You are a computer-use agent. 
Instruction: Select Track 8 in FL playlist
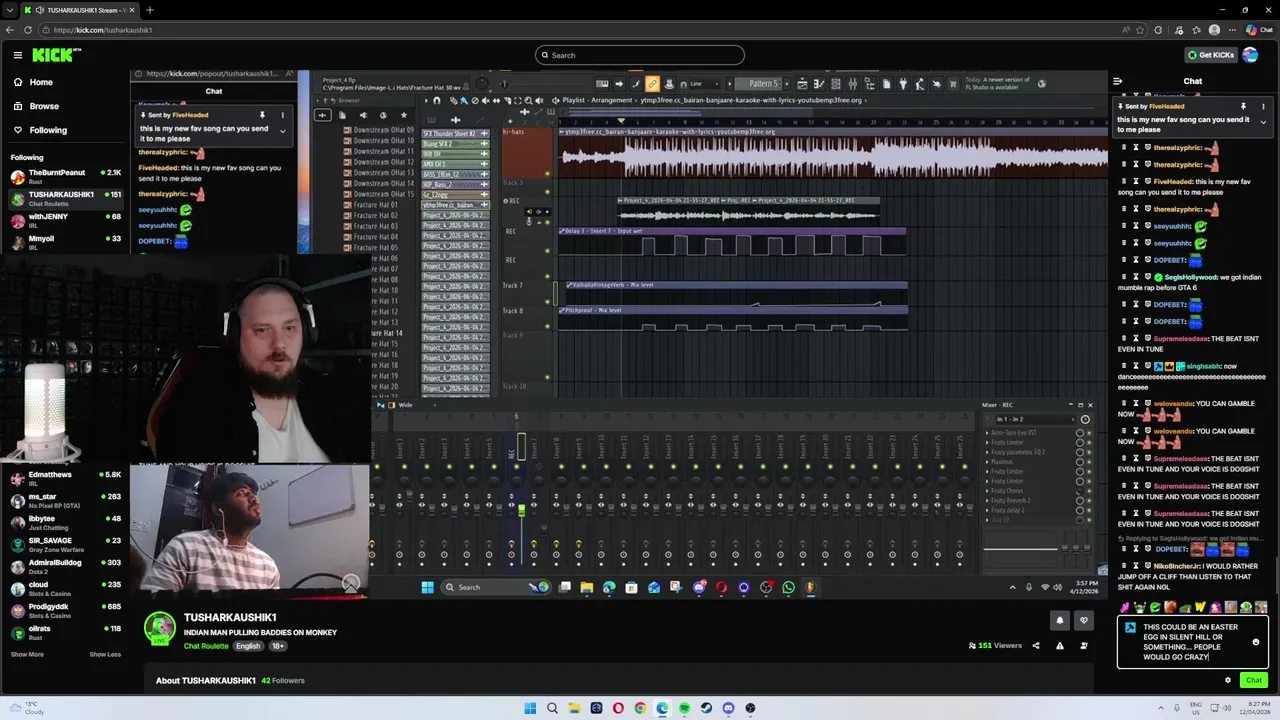[x=512, y=311]
